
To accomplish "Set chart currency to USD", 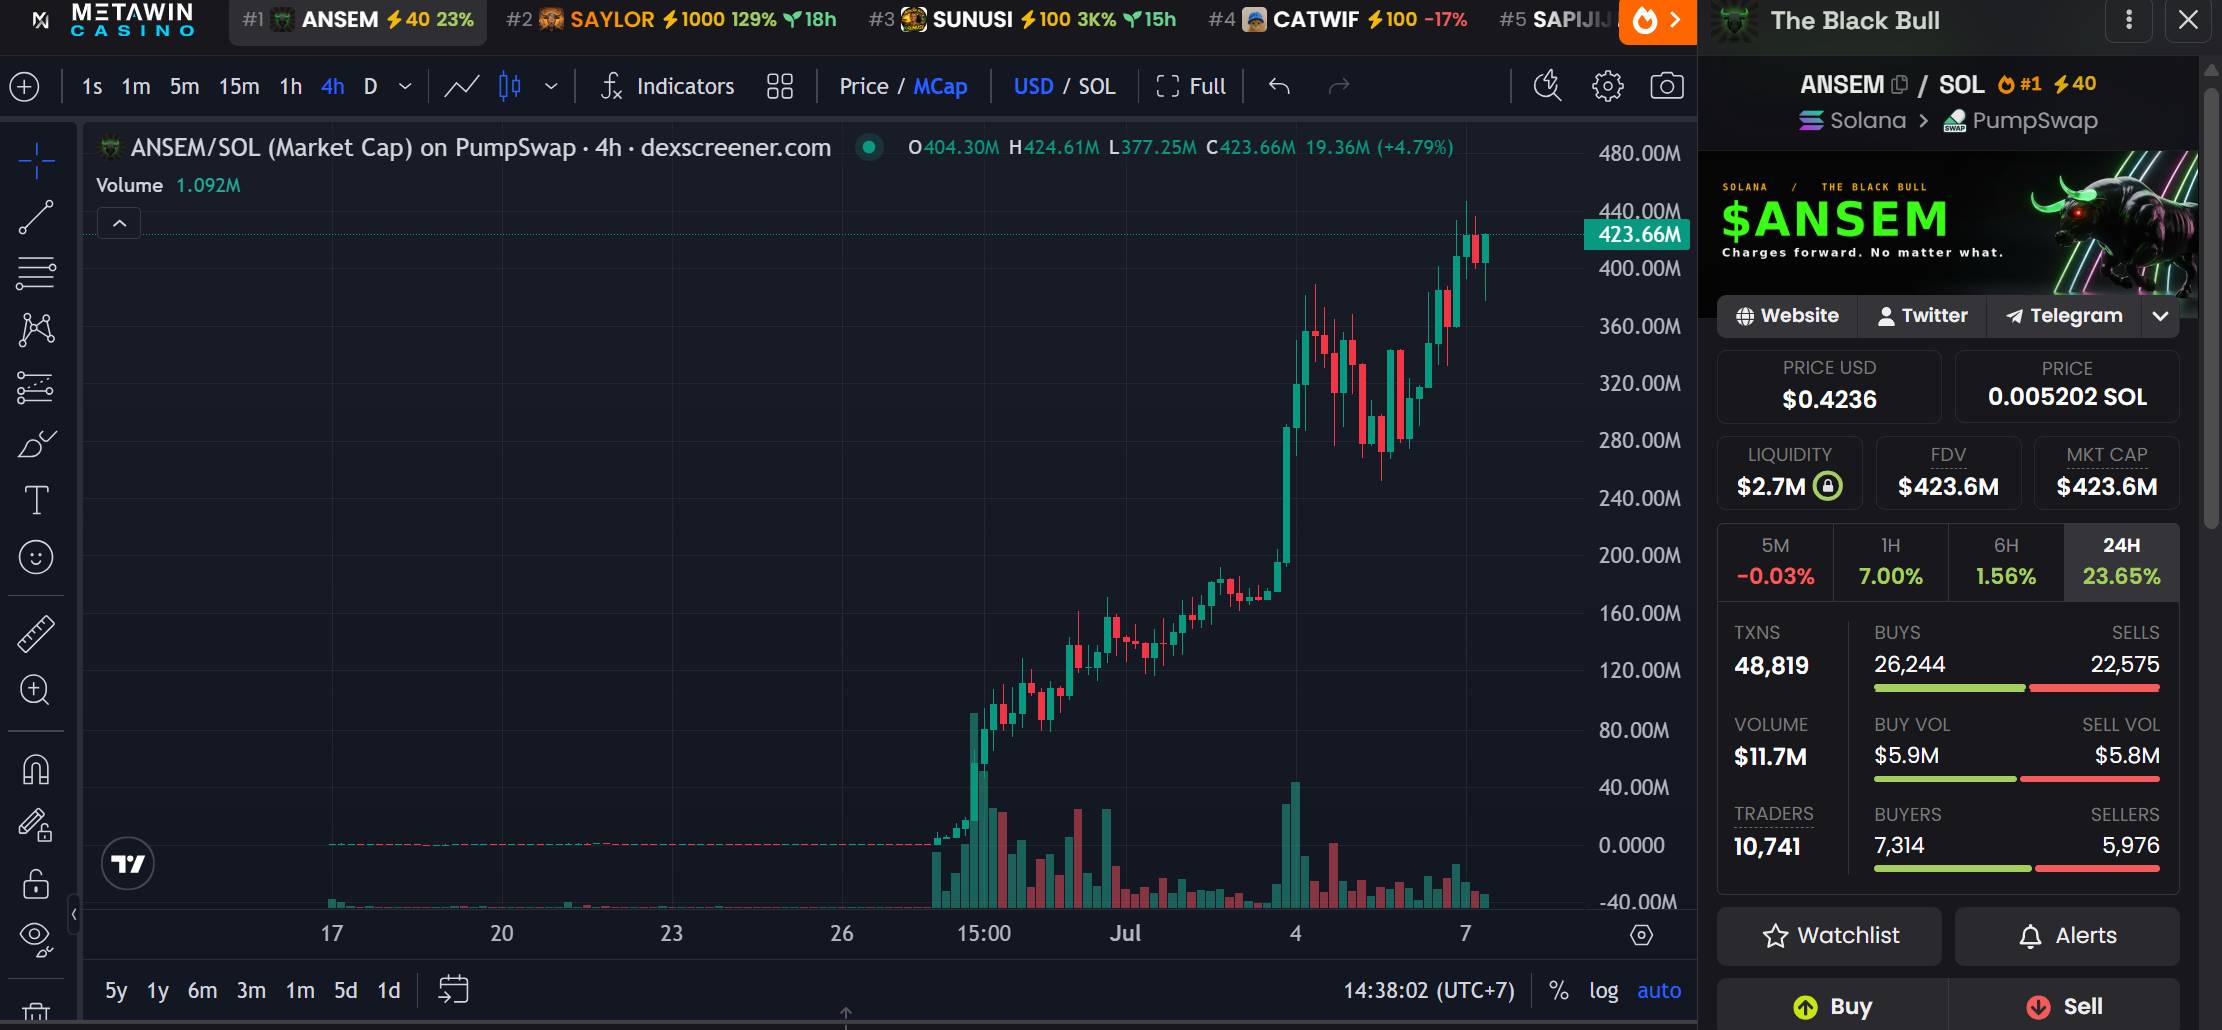I will point(1033,87).
